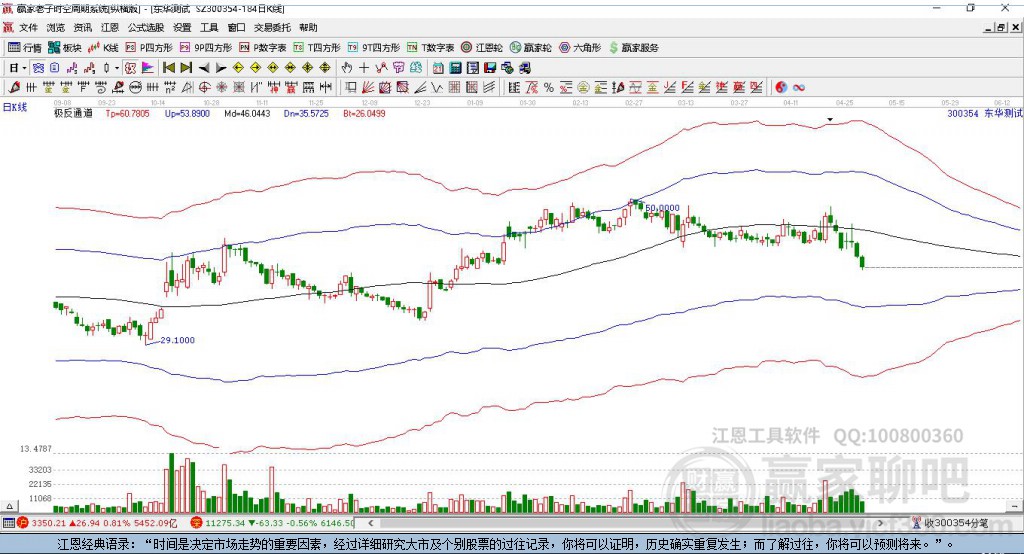Open the calendar 21 icon
Screen dimensions: 1024x554
tap(438, 68)
